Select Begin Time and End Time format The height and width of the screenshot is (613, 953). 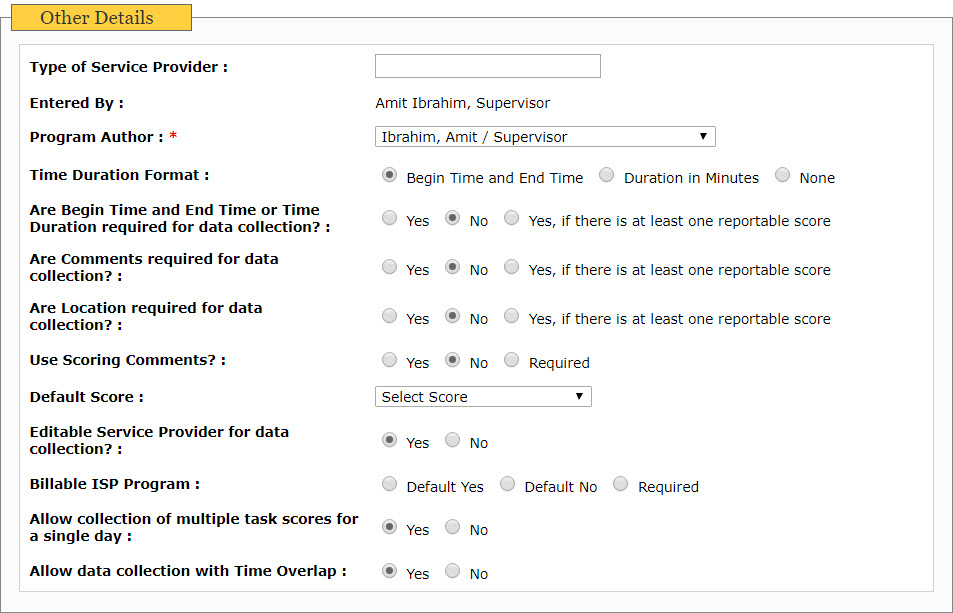[390, 175]
